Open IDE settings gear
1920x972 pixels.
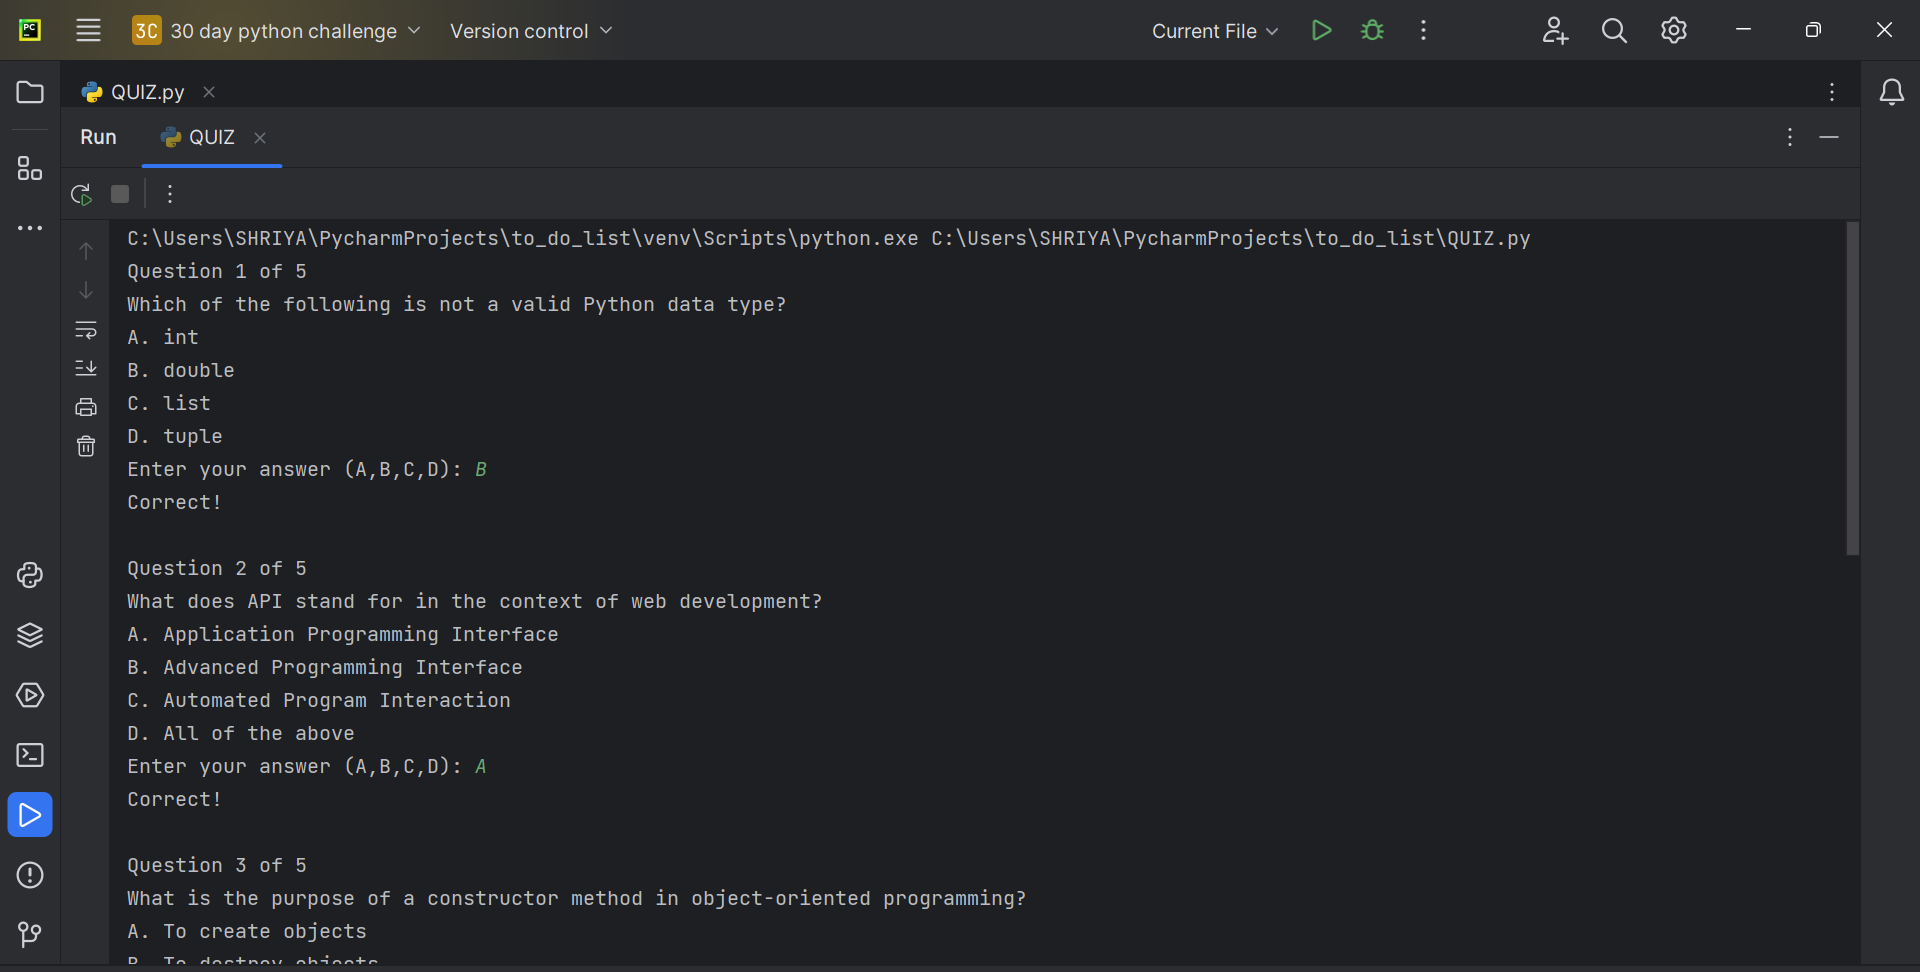pos(1673,30)
